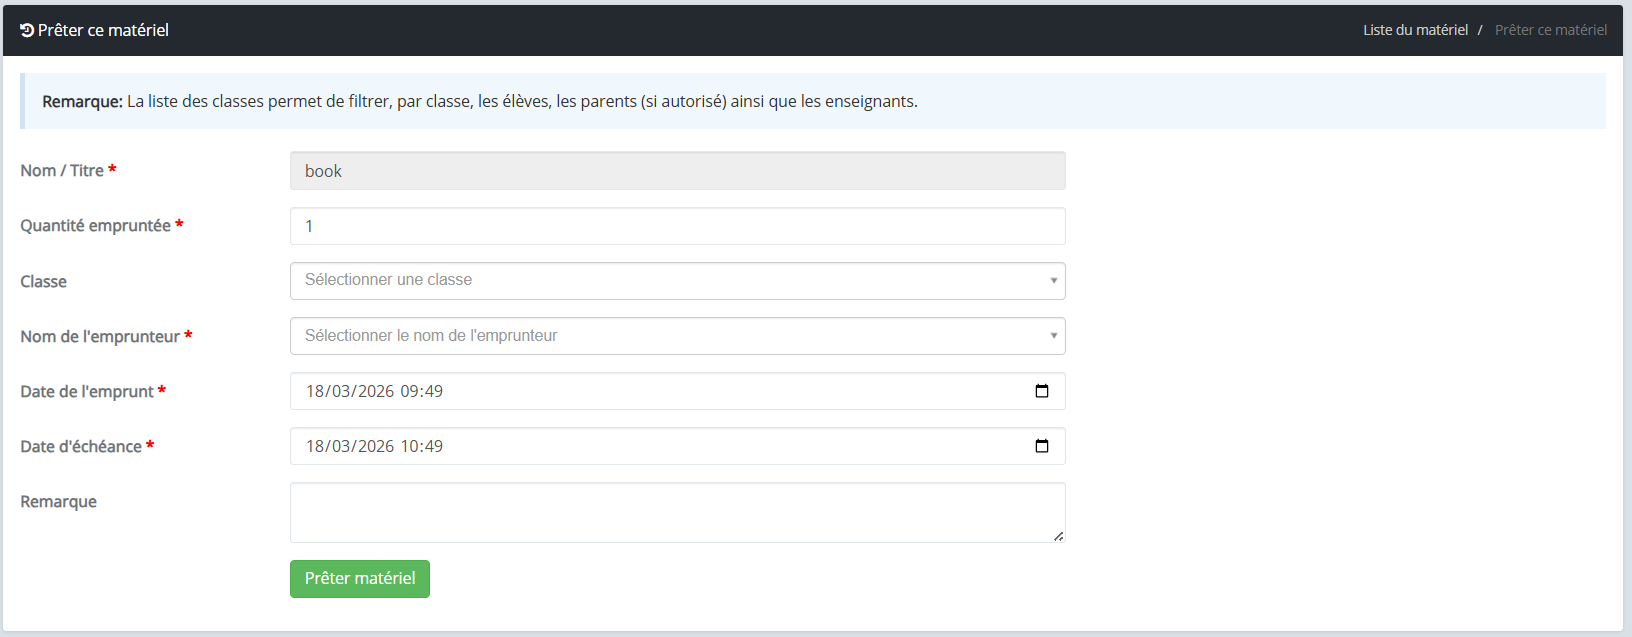Click the 18/03/2026 09:49 date value
Screen dimensions: 1632x637
point(374,391)
